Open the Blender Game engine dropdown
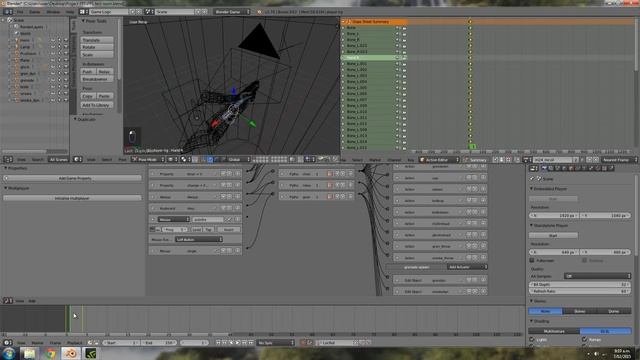Screen dimensions: 640x360 (231, 12)
